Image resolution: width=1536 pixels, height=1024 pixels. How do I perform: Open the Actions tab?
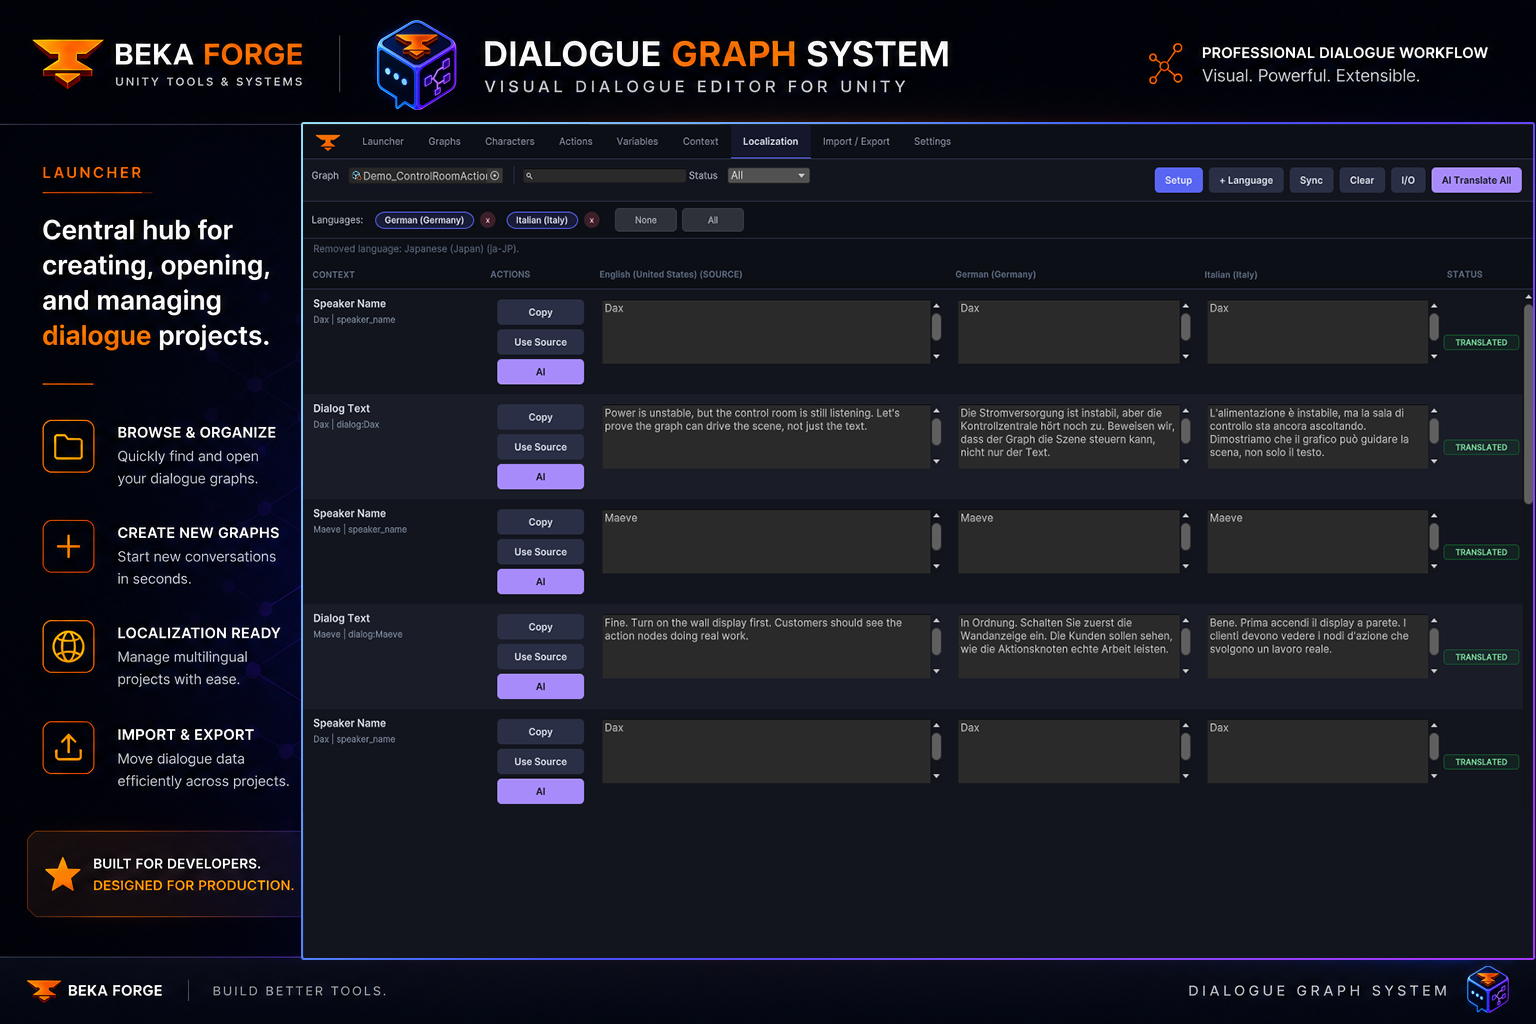coord(576,142)
